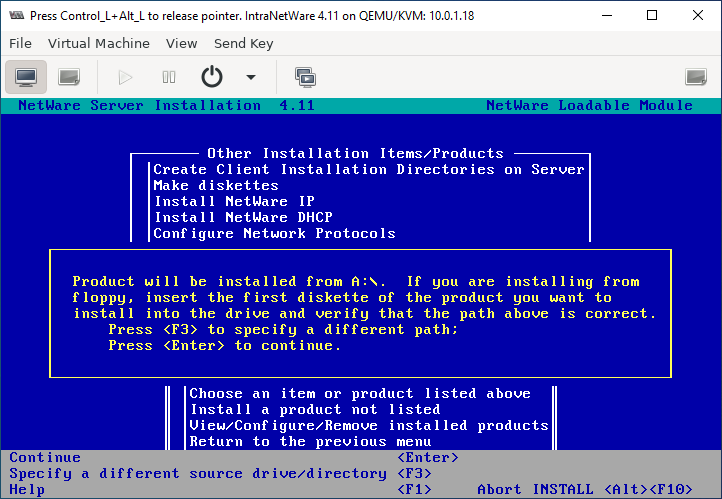The height and width of the screenshot is (499, 722).
Task: Show the graphical console view icon
Action: [26, 77]
